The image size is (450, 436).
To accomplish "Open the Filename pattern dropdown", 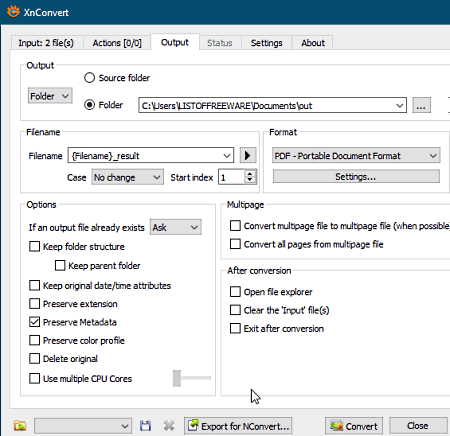I will pyautogui.click(x=227, y=156).
